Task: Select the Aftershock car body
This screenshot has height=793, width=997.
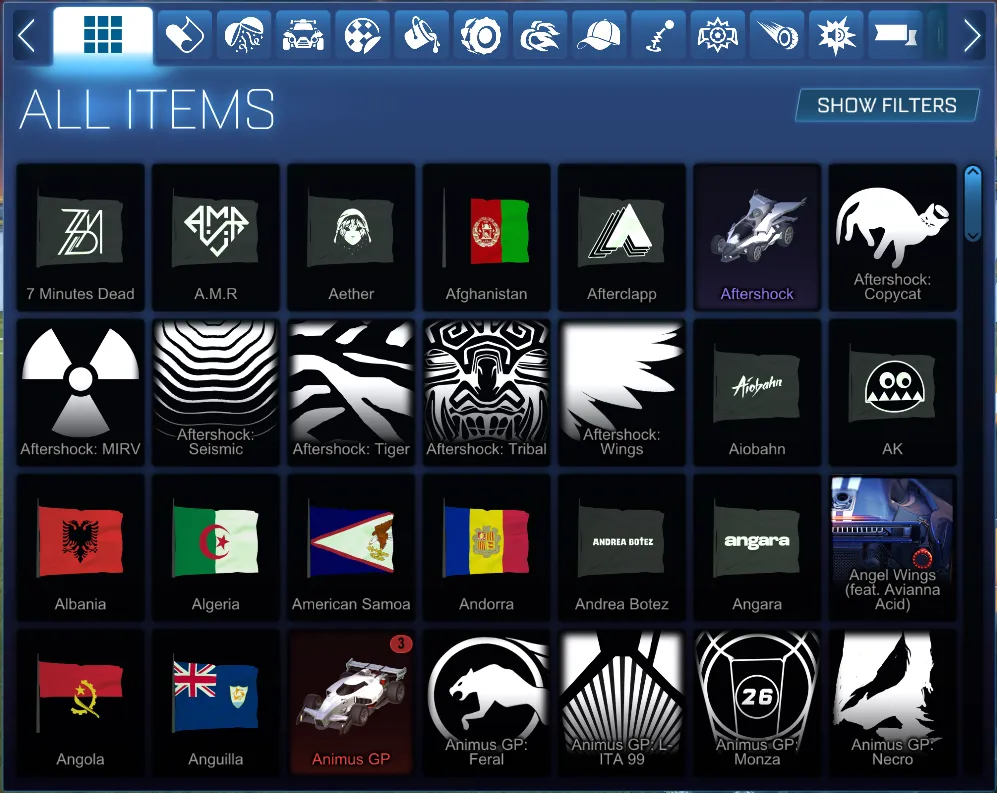Action: pyautogui.click(x=757, y=237)
